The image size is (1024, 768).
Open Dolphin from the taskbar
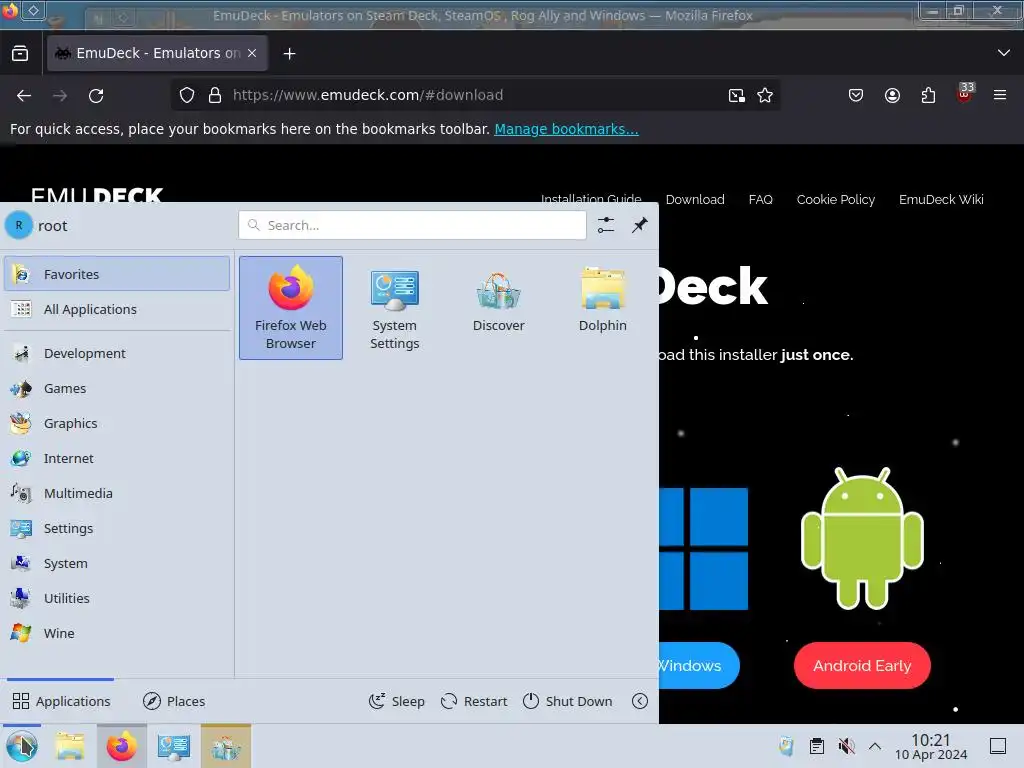point(69,746)
